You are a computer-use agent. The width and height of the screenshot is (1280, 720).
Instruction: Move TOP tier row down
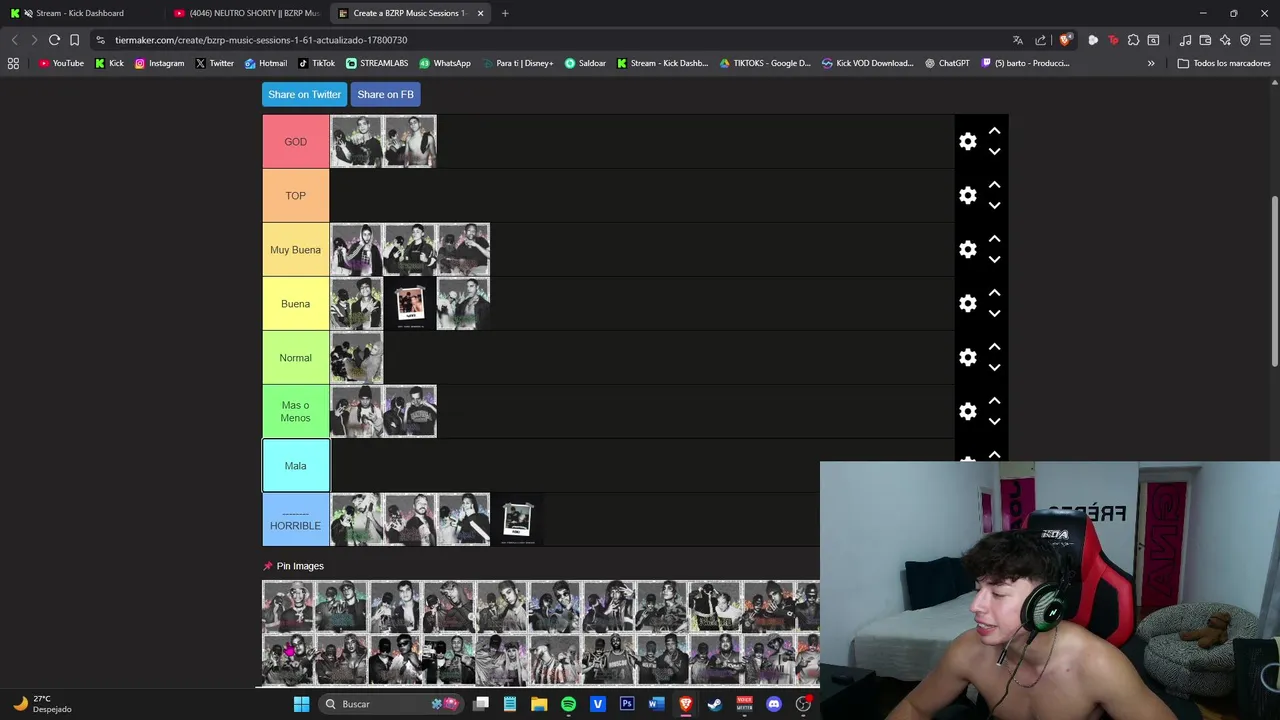pyautogui.click(x=994, y=206)
